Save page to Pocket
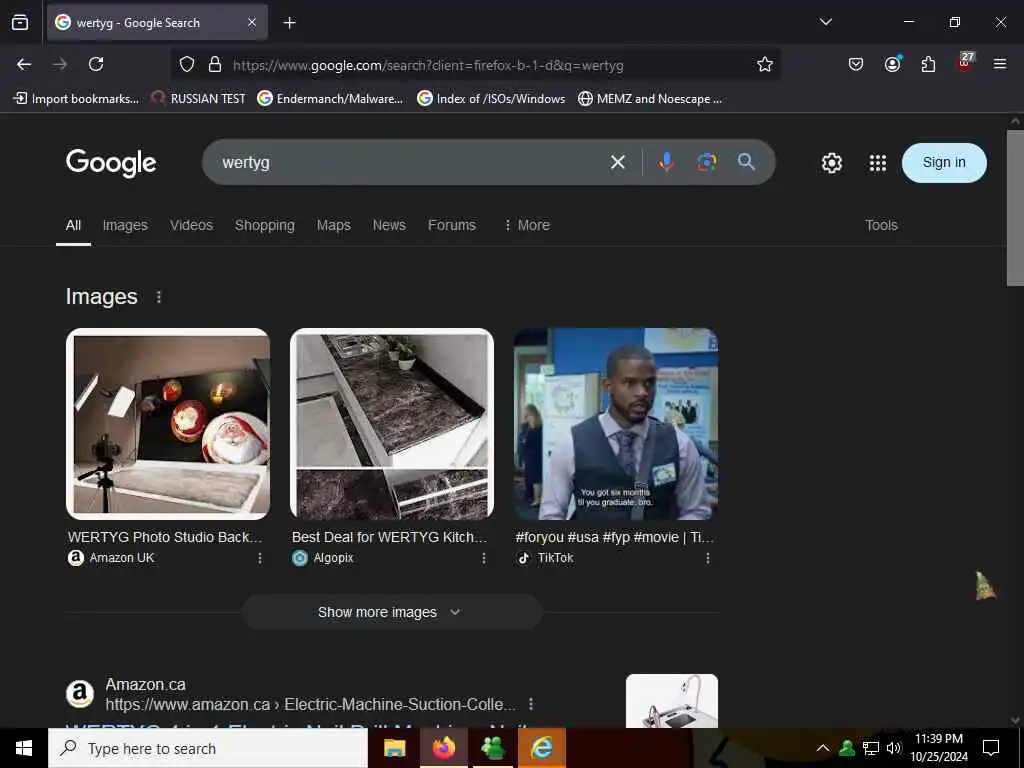Screen dimensions: 1024x768 [856, 64]
